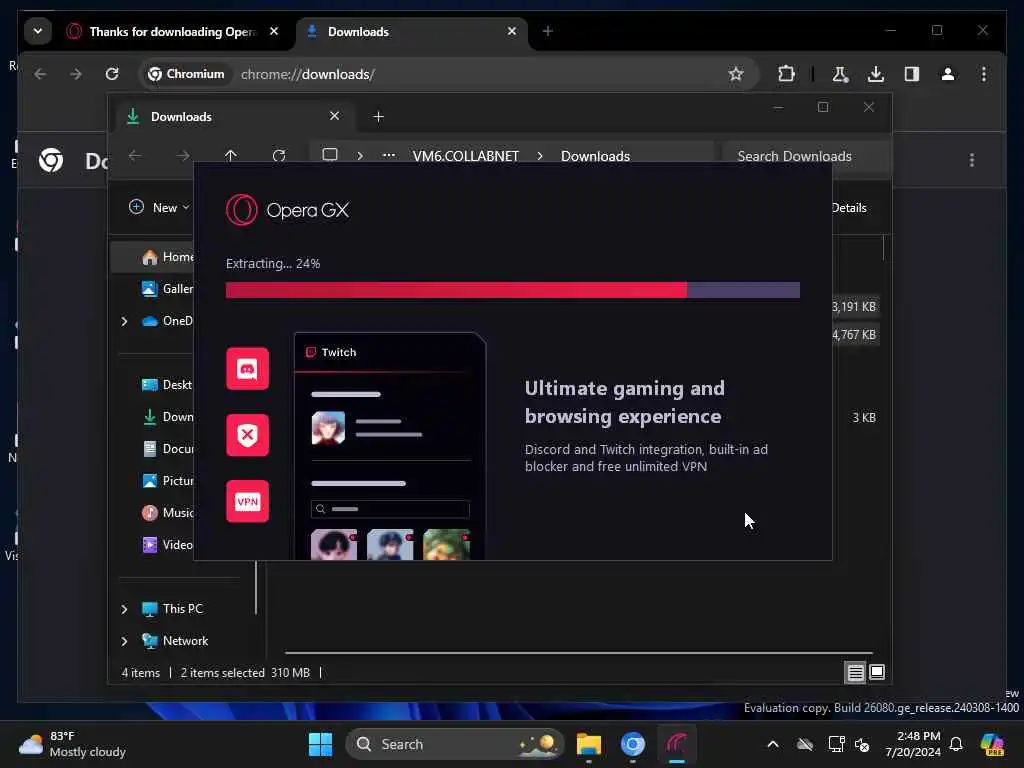
Task: Bookmark this page with the star icon
Action: coord(736,74)
